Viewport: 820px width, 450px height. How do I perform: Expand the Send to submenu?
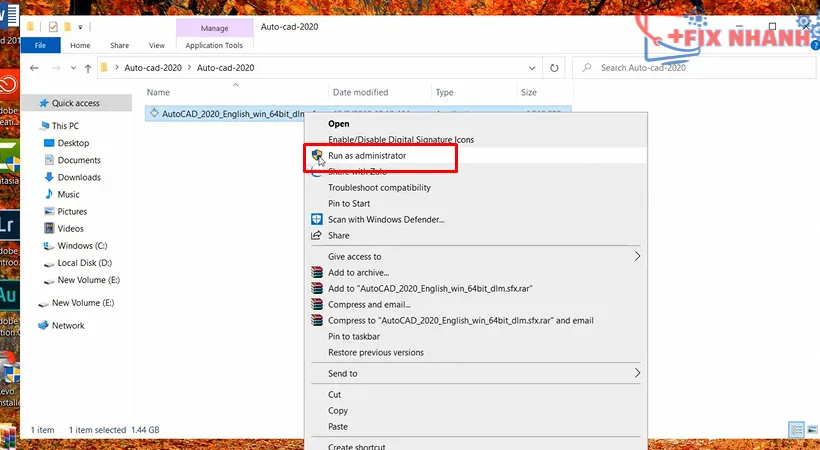pos(637,373)
